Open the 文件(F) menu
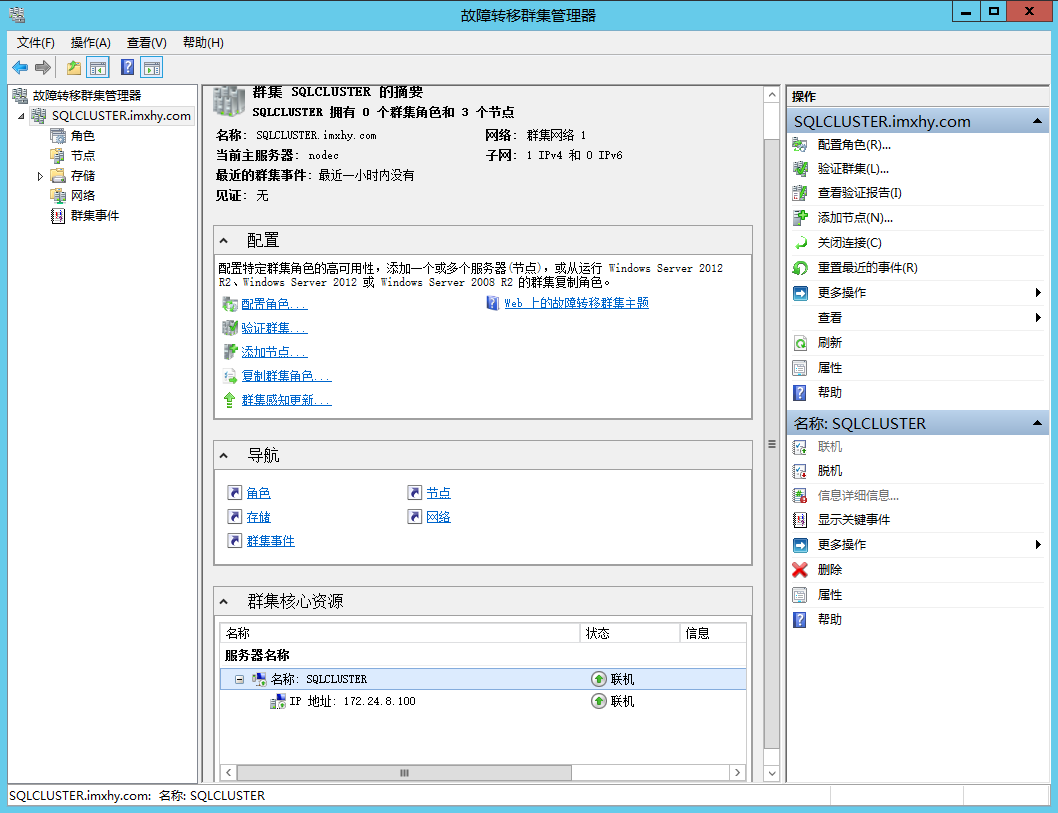The image size is (1058, 813). point(35,43)
